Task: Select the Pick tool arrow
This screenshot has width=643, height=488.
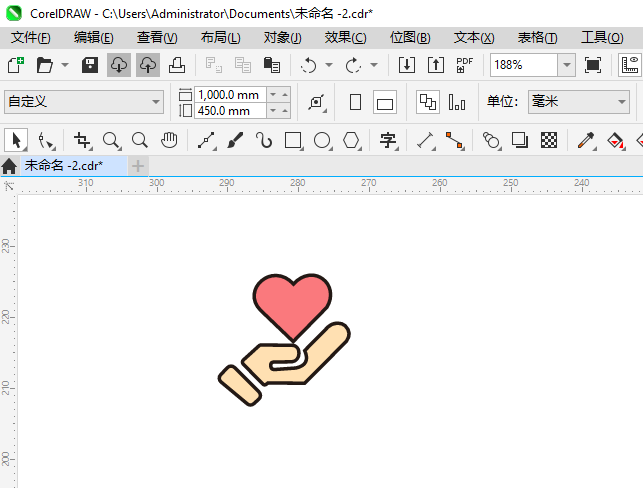Action: tap(16, 140)
